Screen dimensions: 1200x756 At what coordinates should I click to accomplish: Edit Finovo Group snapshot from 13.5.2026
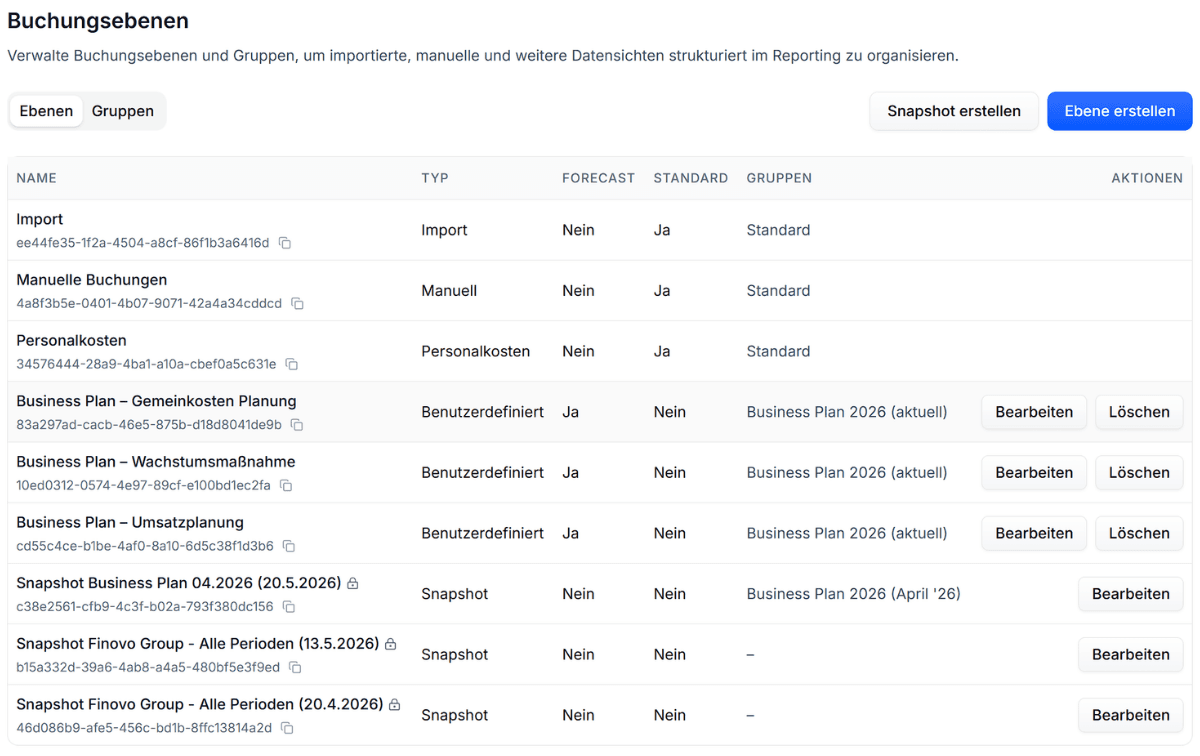click(1131, 654)
